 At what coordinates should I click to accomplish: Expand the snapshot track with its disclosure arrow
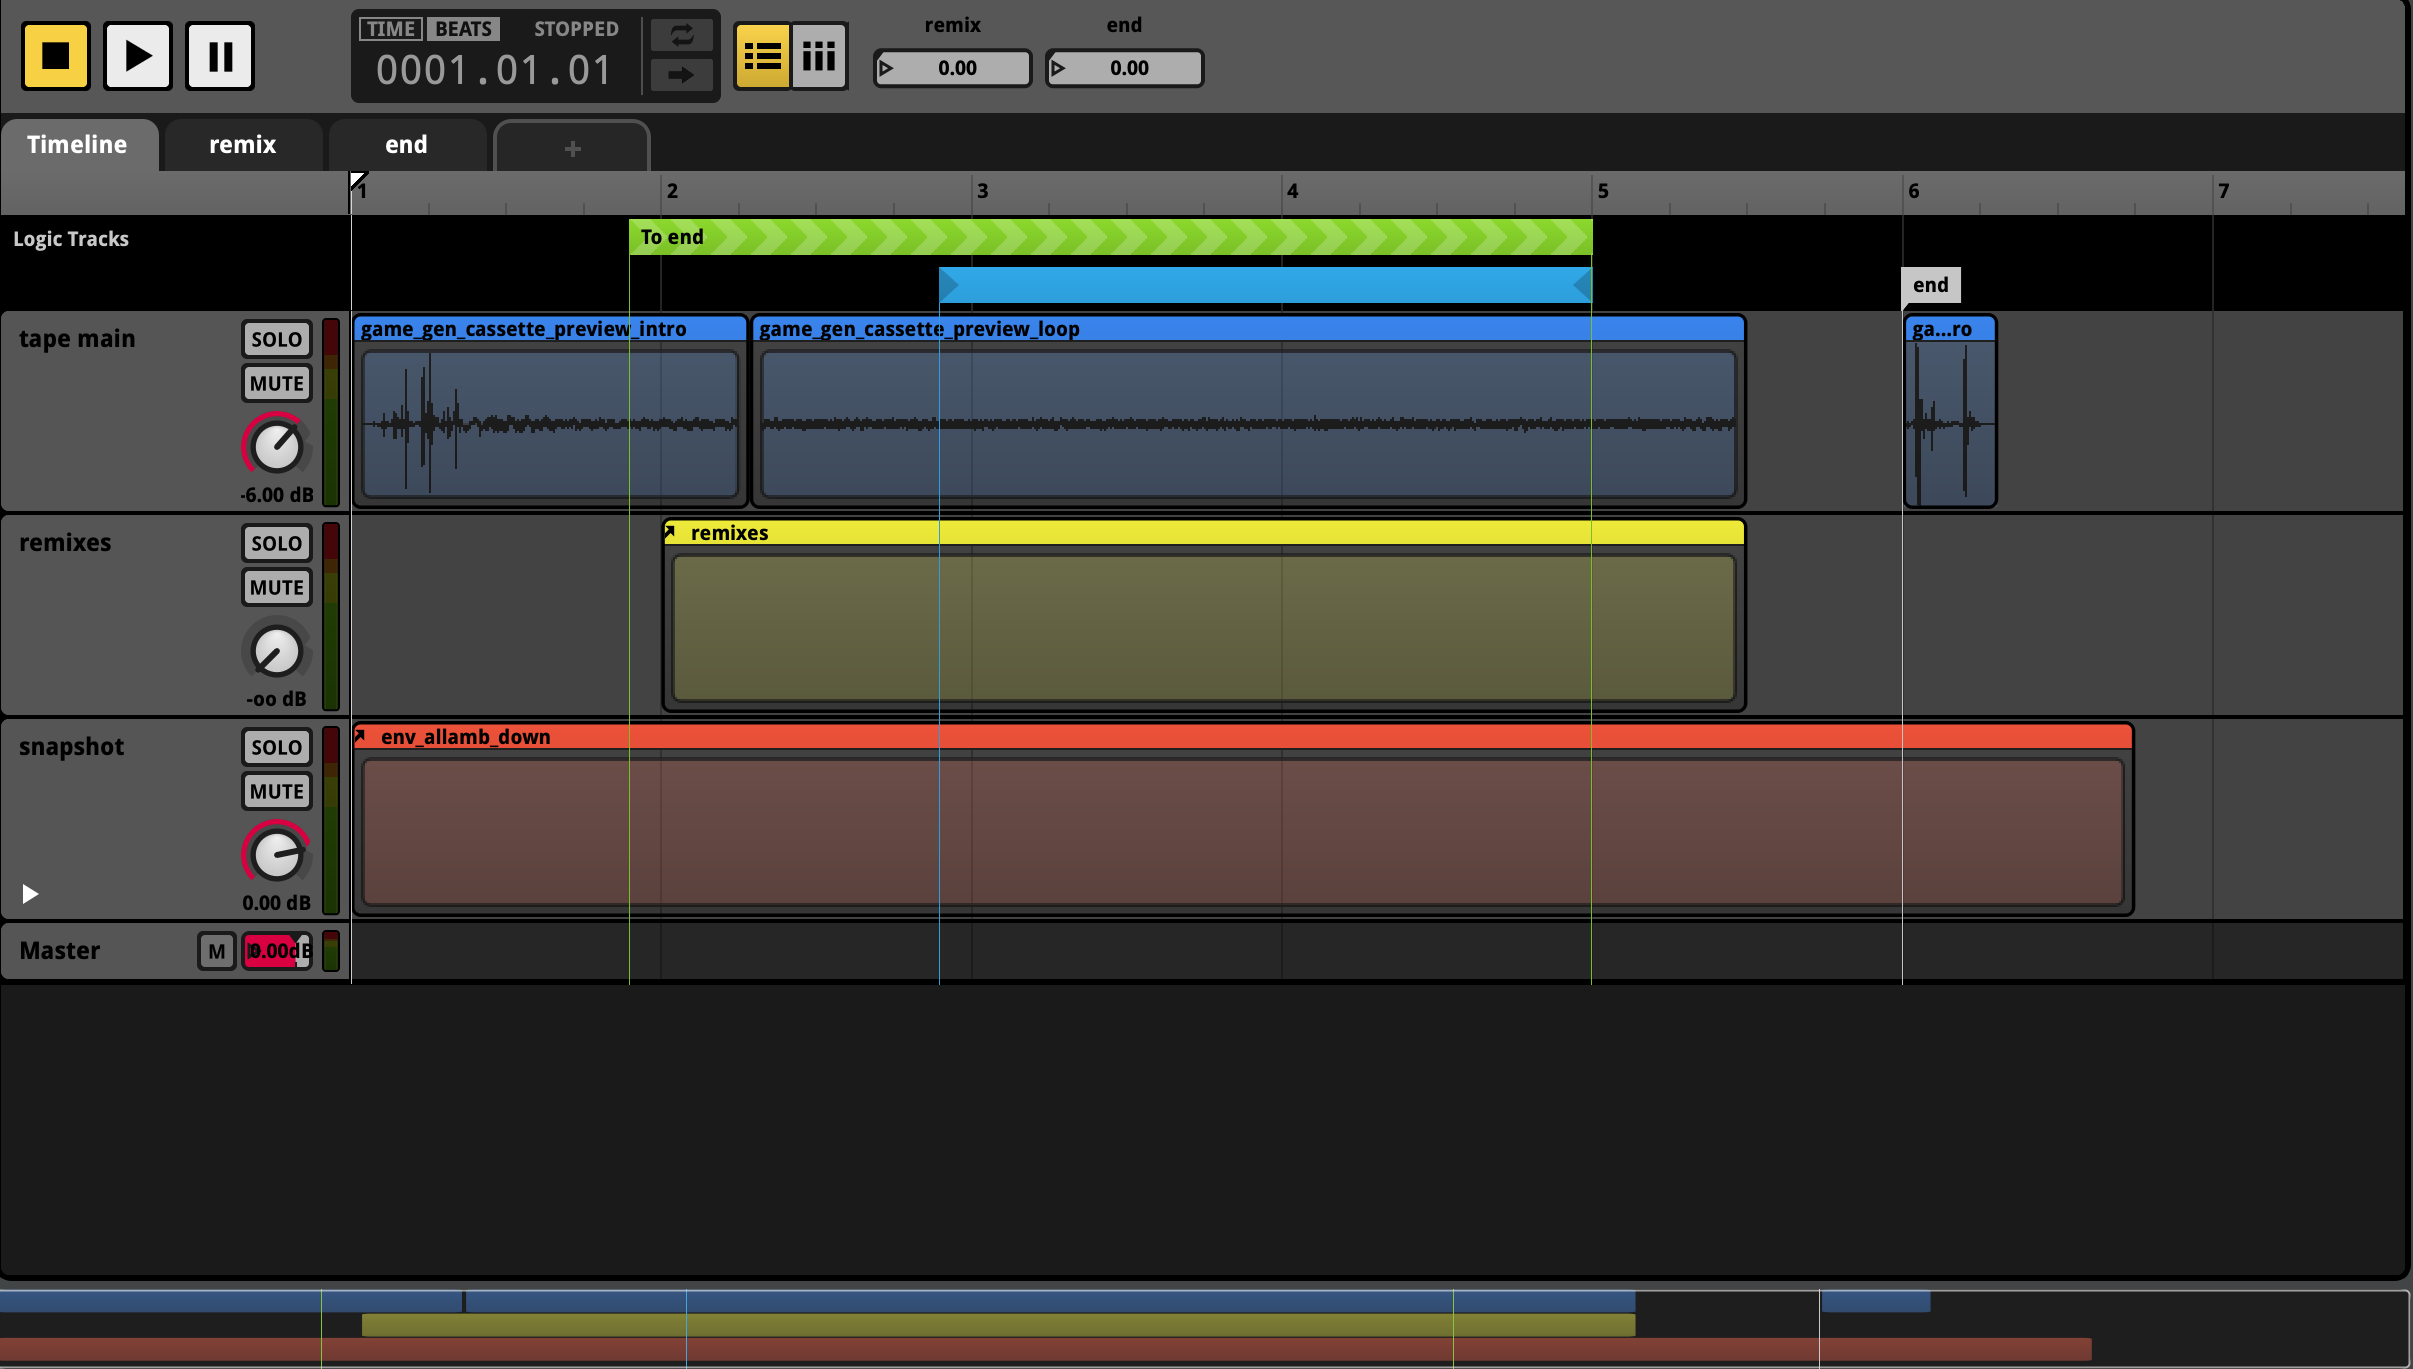pyautogui.click(x=29, y=893)
